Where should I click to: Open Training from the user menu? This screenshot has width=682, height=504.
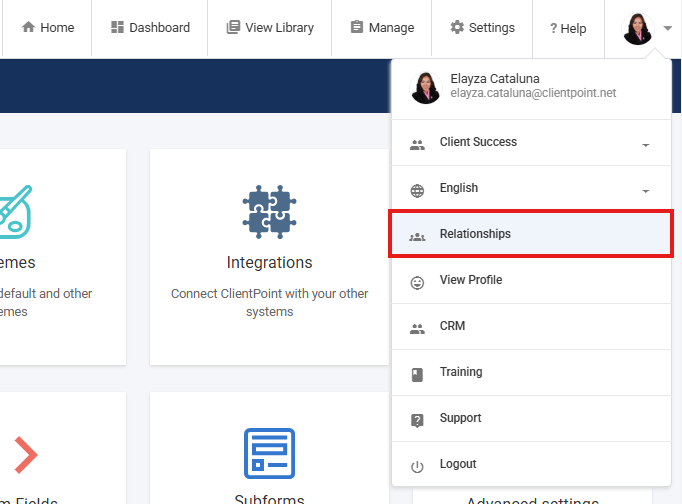click(531, 373)
